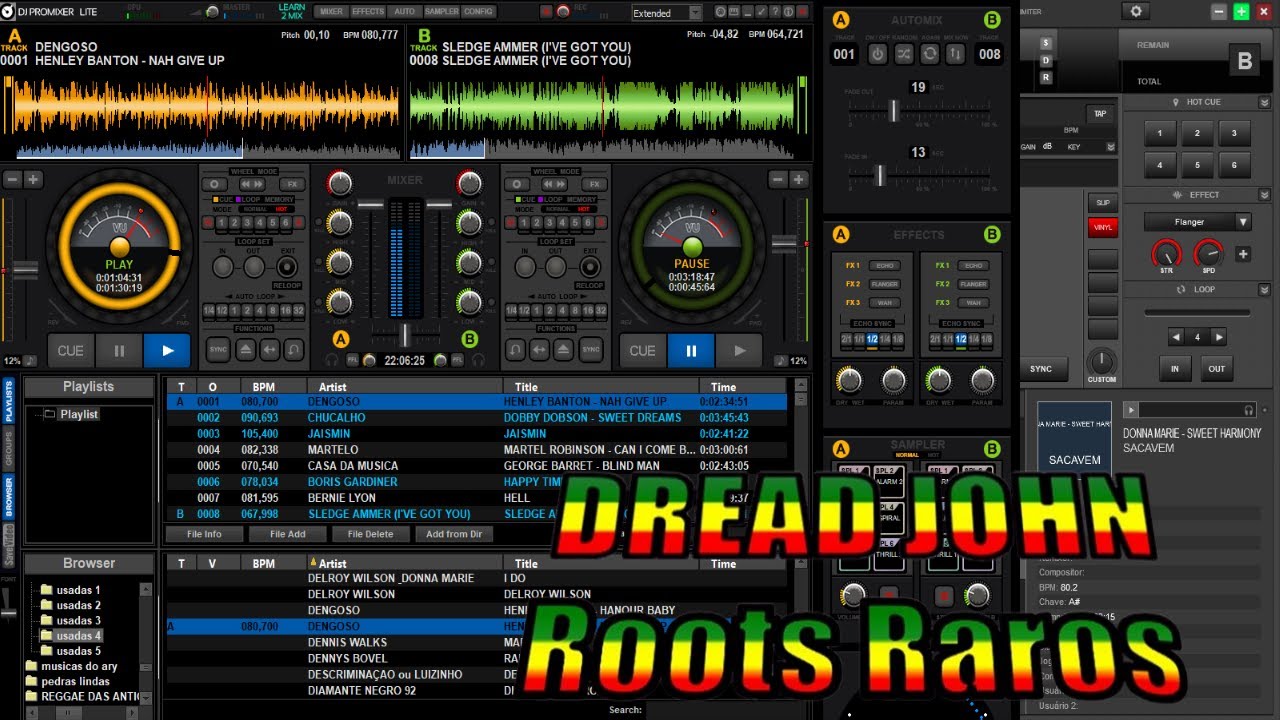The width and height of the screenshot is (1280, 720).
Task: Start deck B with its play button
Action: click(x=739, y=351)
